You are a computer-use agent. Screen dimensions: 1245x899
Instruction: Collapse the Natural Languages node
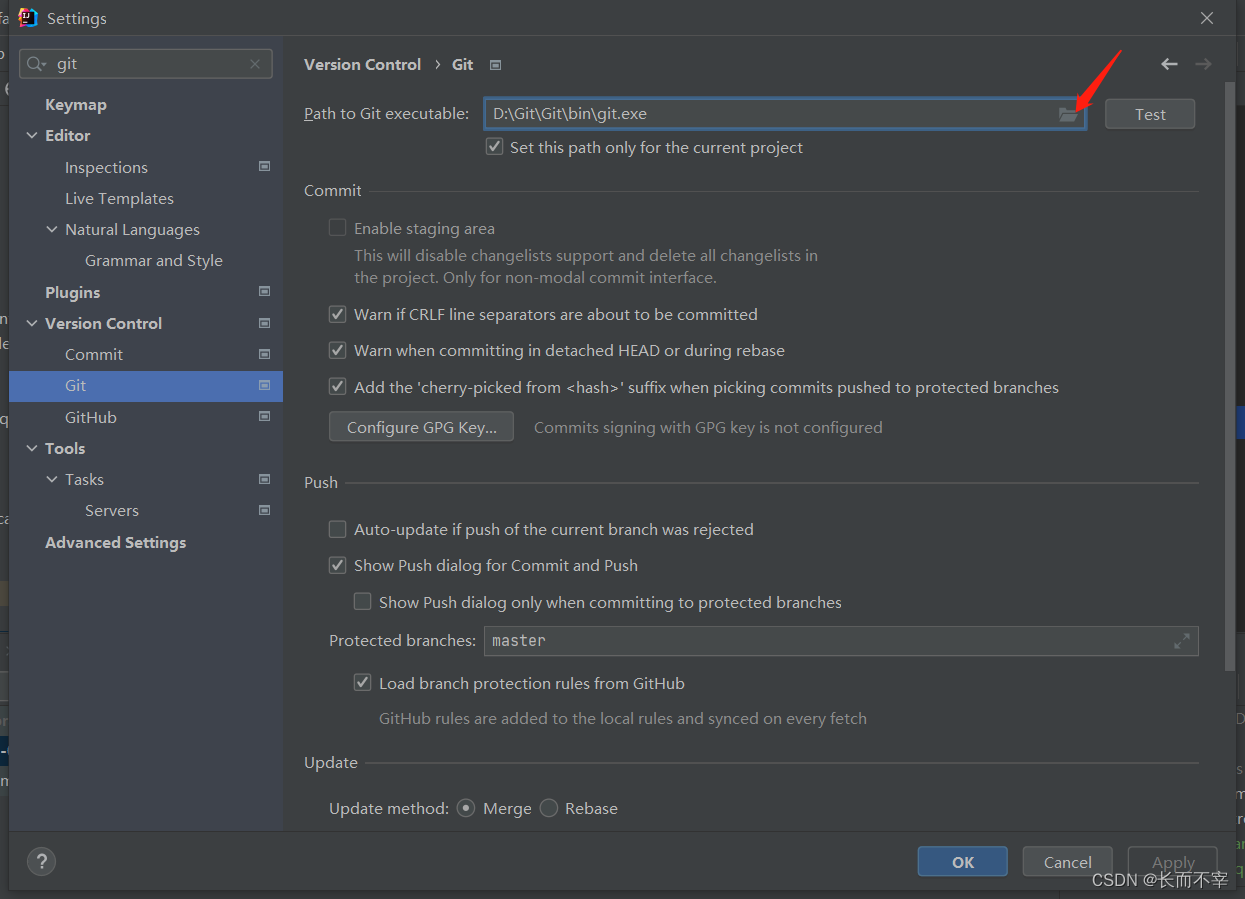pyautogui.click(x=52, y=229)
